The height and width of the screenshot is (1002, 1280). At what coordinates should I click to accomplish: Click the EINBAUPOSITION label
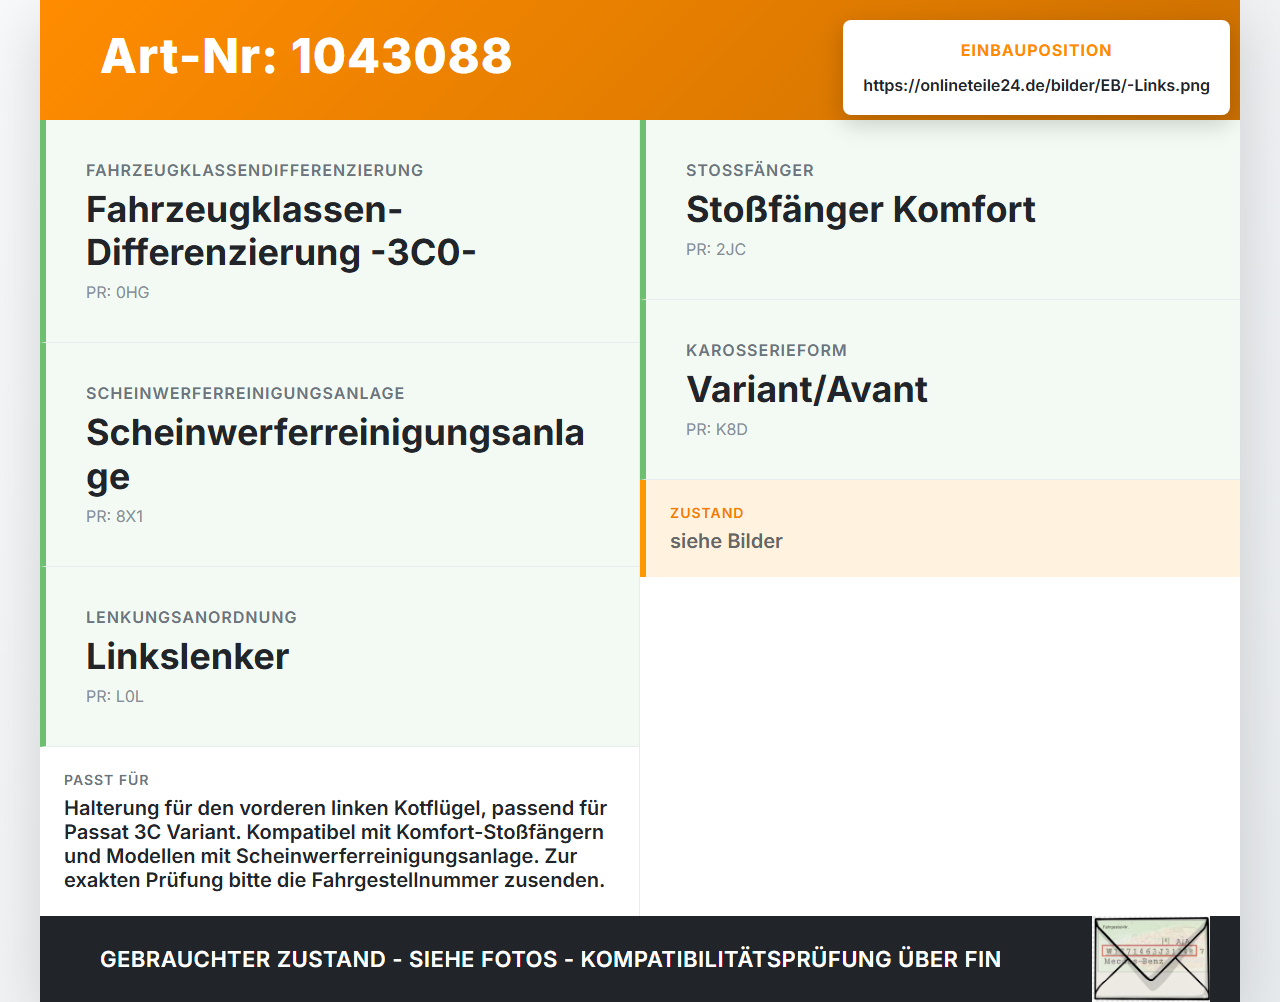[x=1036, y=50]
